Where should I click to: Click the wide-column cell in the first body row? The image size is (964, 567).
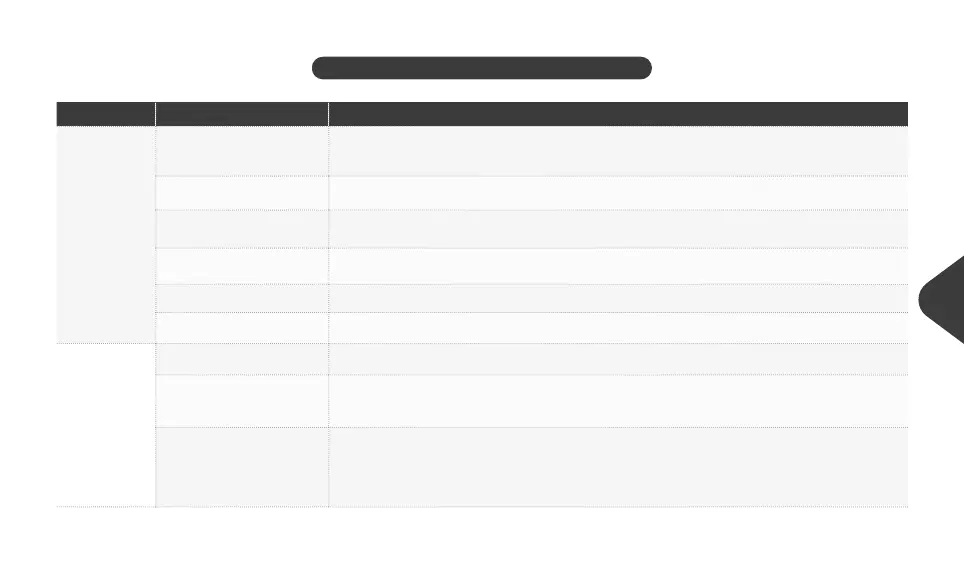618,151
